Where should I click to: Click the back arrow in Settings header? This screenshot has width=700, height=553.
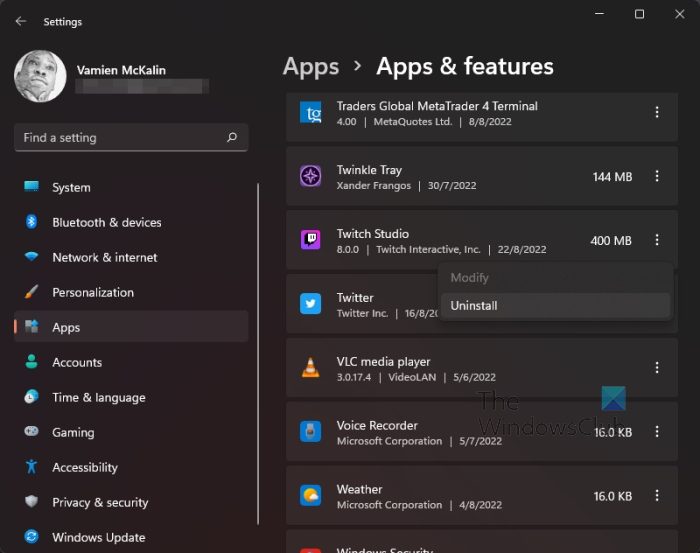pos(21,21)
